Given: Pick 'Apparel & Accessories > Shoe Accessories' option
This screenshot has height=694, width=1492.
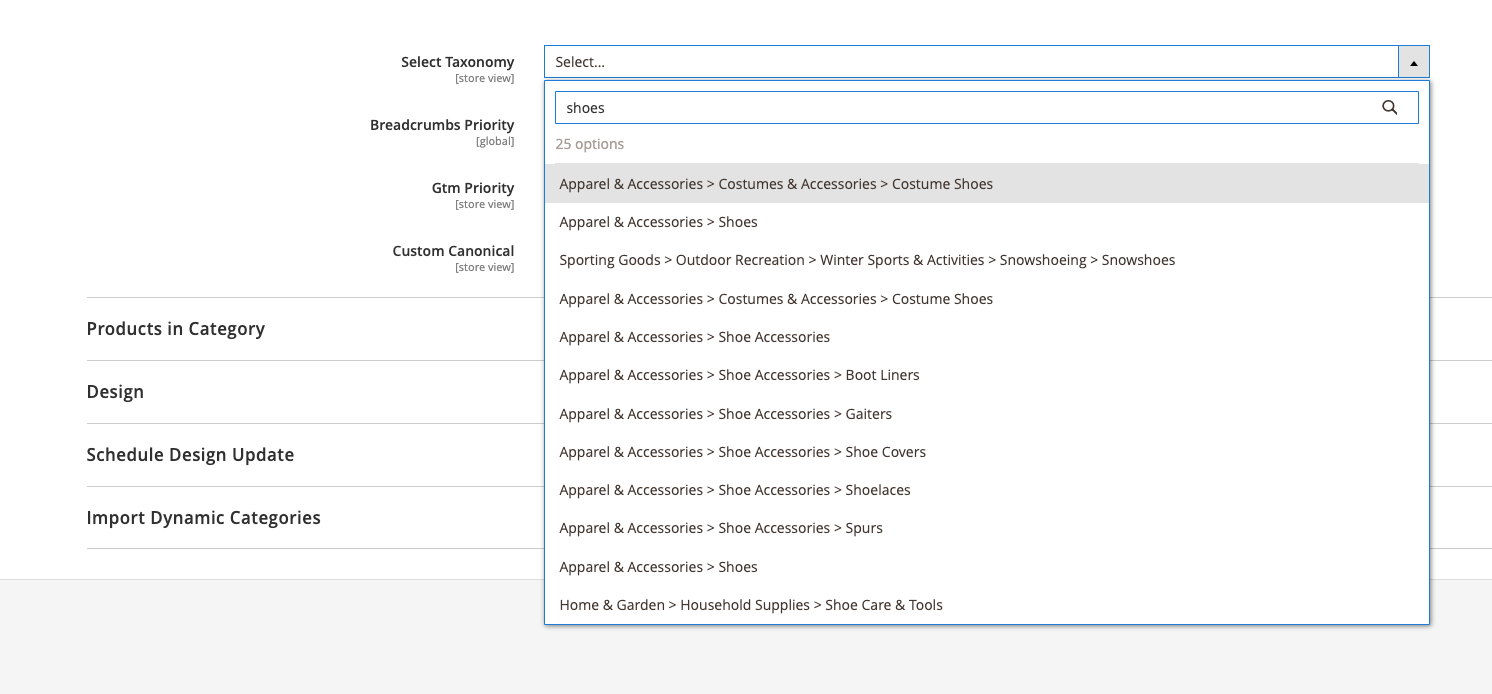Looking at the screenshot, I should click(x=694, y=337).
